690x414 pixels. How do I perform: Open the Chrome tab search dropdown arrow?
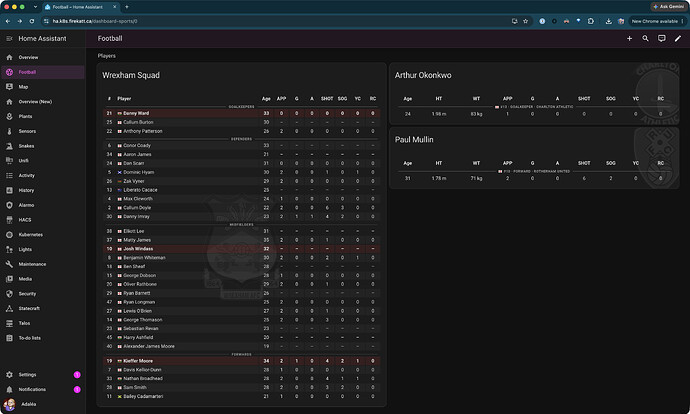tap(35, 7)
